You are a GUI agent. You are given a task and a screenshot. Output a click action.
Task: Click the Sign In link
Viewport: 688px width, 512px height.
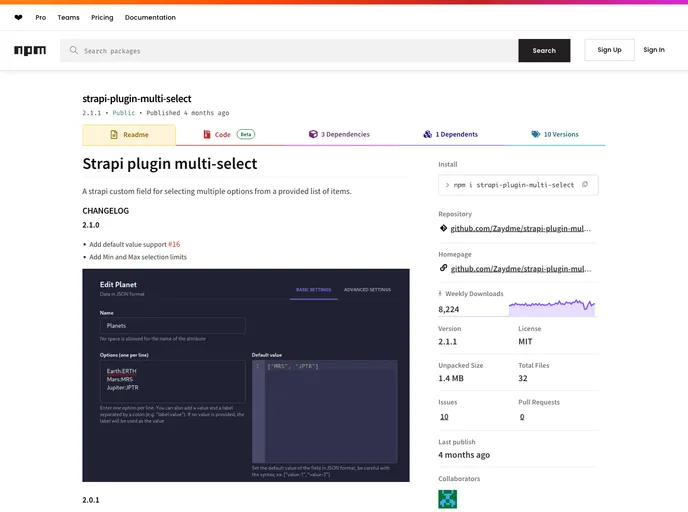click(x=654, y=50)
